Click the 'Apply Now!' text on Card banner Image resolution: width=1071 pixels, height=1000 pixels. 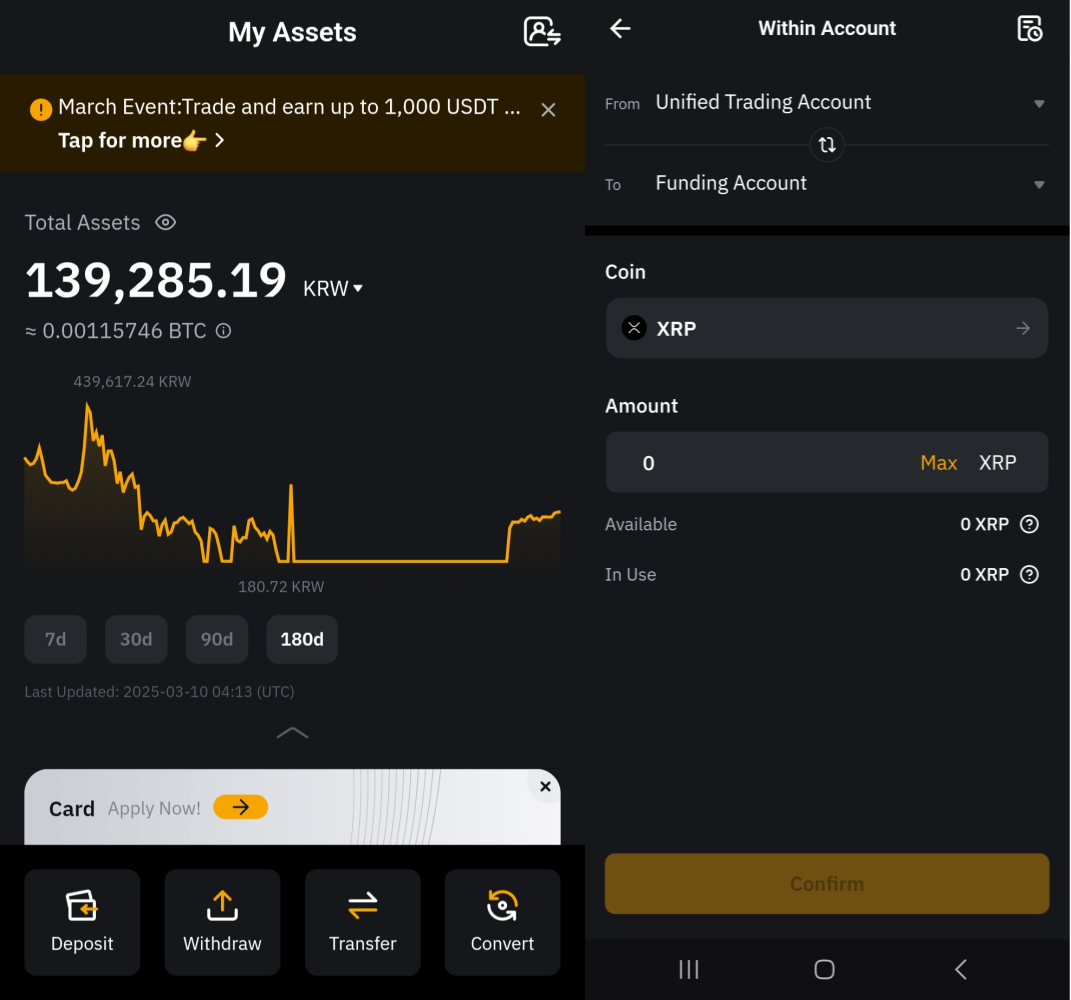point(154,808)
